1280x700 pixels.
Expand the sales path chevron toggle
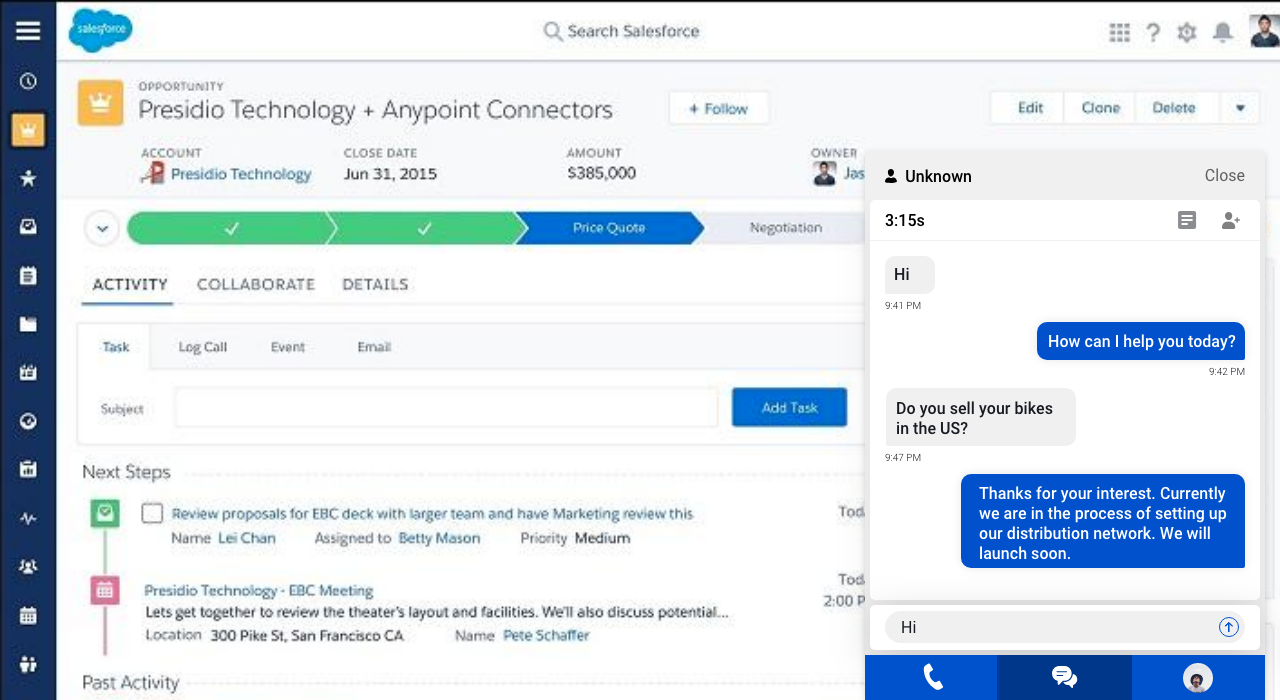[x=102, y=228]
